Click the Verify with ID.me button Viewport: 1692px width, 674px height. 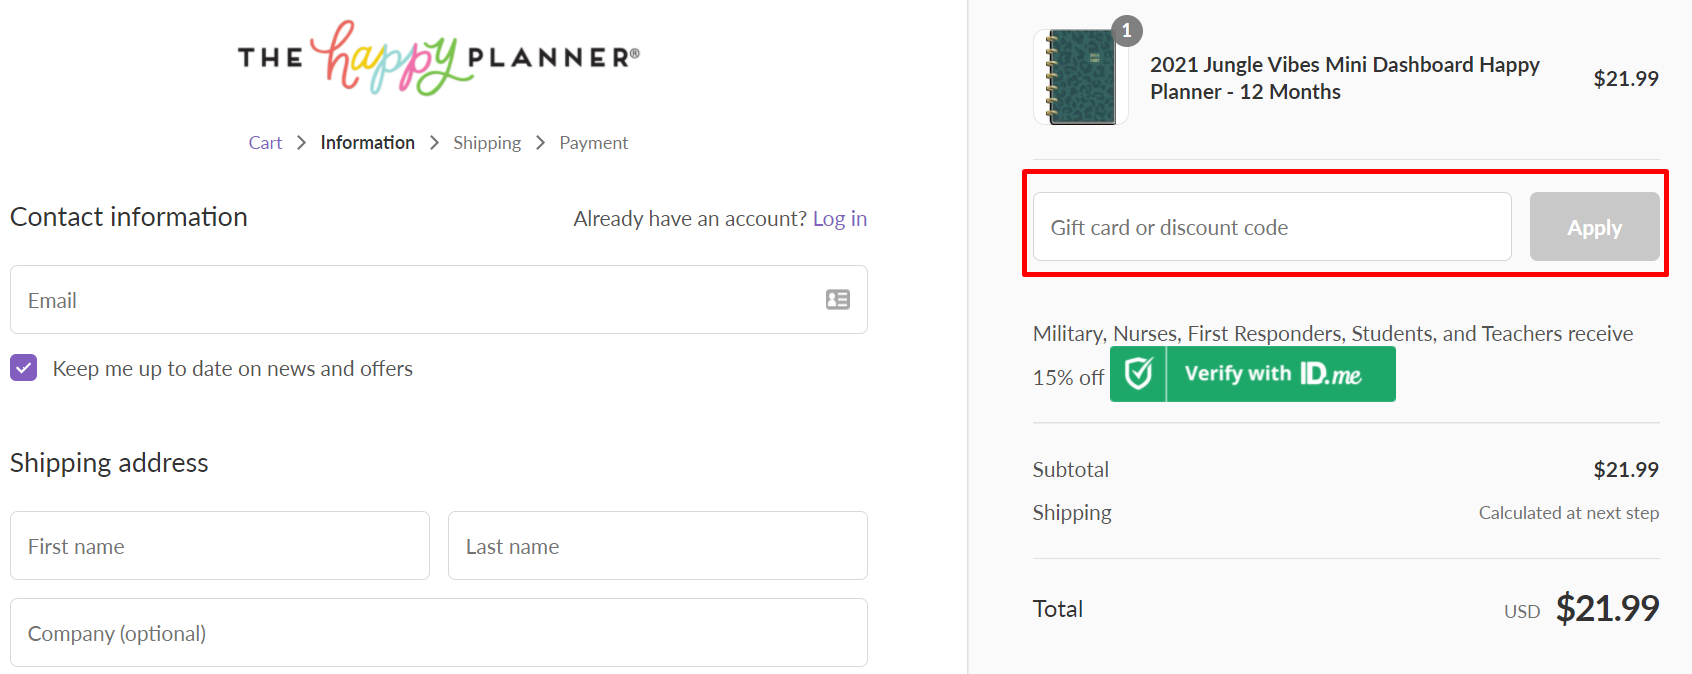pyautogui.click(x=1253, y=374)
